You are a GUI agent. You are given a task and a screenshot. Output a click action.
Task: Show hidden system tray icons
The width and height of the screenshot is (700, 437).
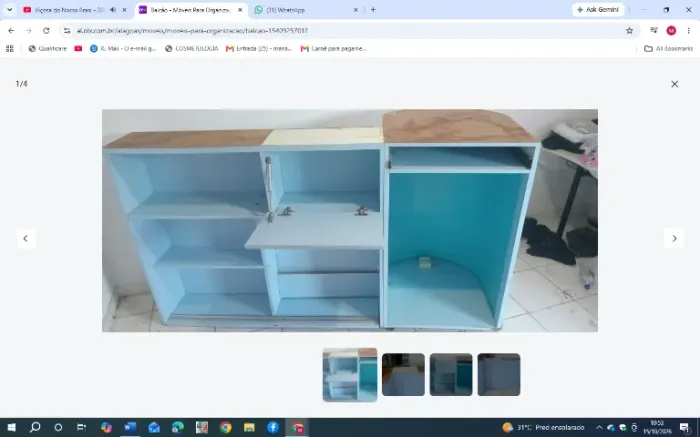(x=599, y=427)
